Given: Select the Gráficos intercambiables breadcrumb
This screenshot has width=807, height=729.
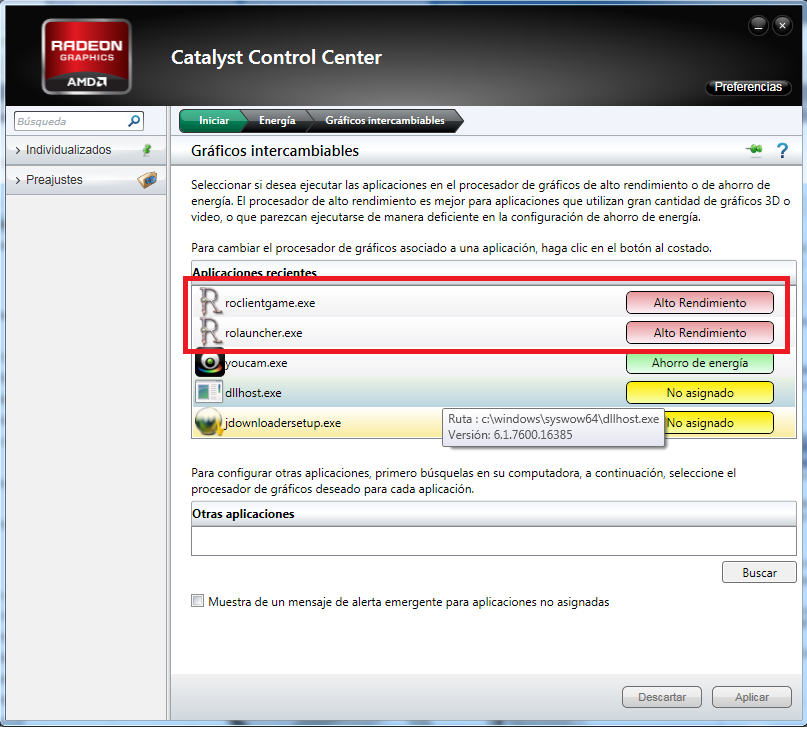Looking at the screenshot, I should click(x=385, y=120).
